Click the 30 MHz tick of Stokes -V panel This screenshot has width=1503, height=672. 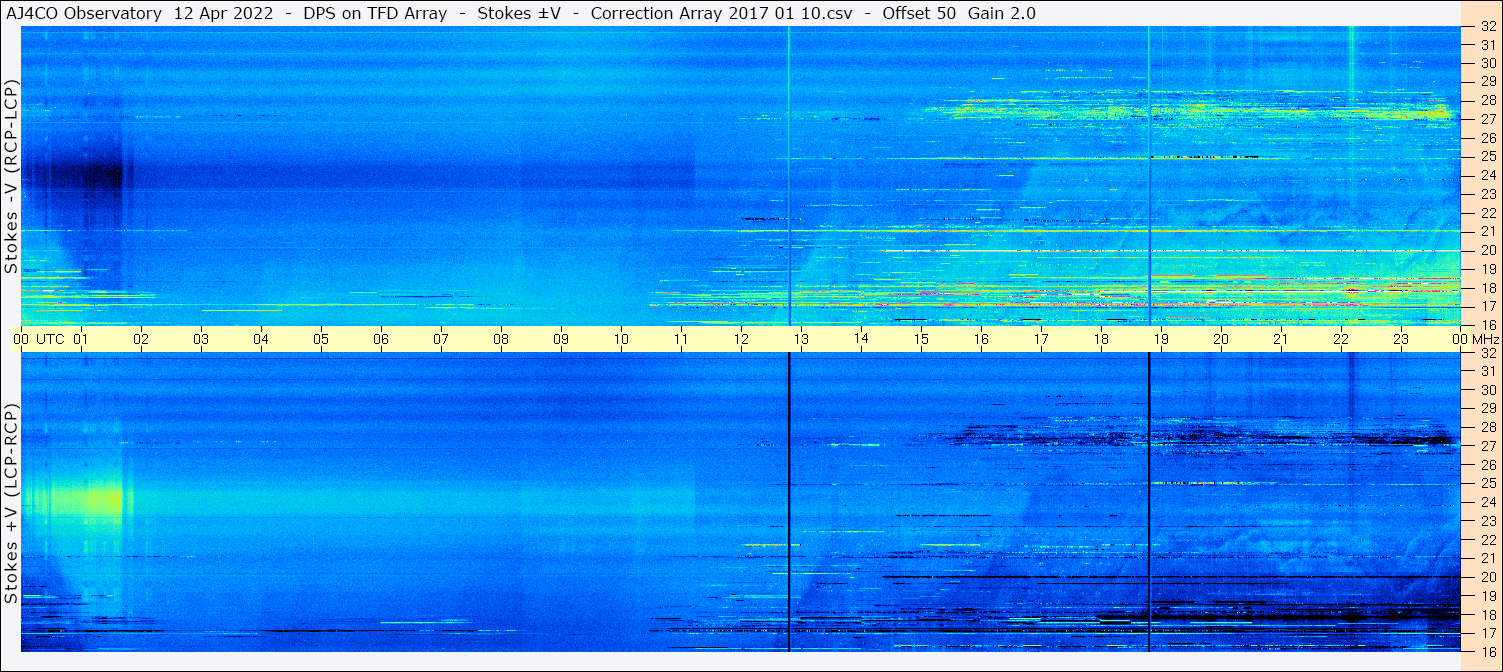pos(1487,63)
